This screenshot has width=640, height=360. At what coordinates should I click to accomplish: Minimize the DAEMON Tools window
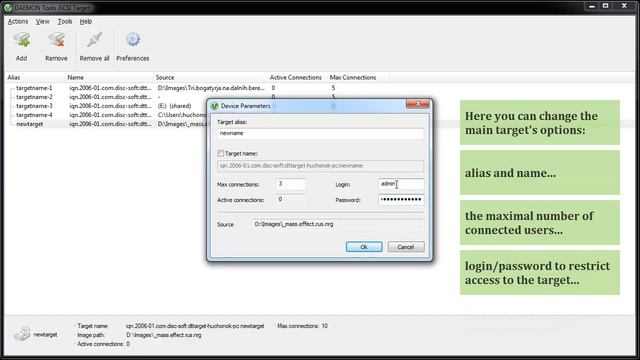click(592, 6)
